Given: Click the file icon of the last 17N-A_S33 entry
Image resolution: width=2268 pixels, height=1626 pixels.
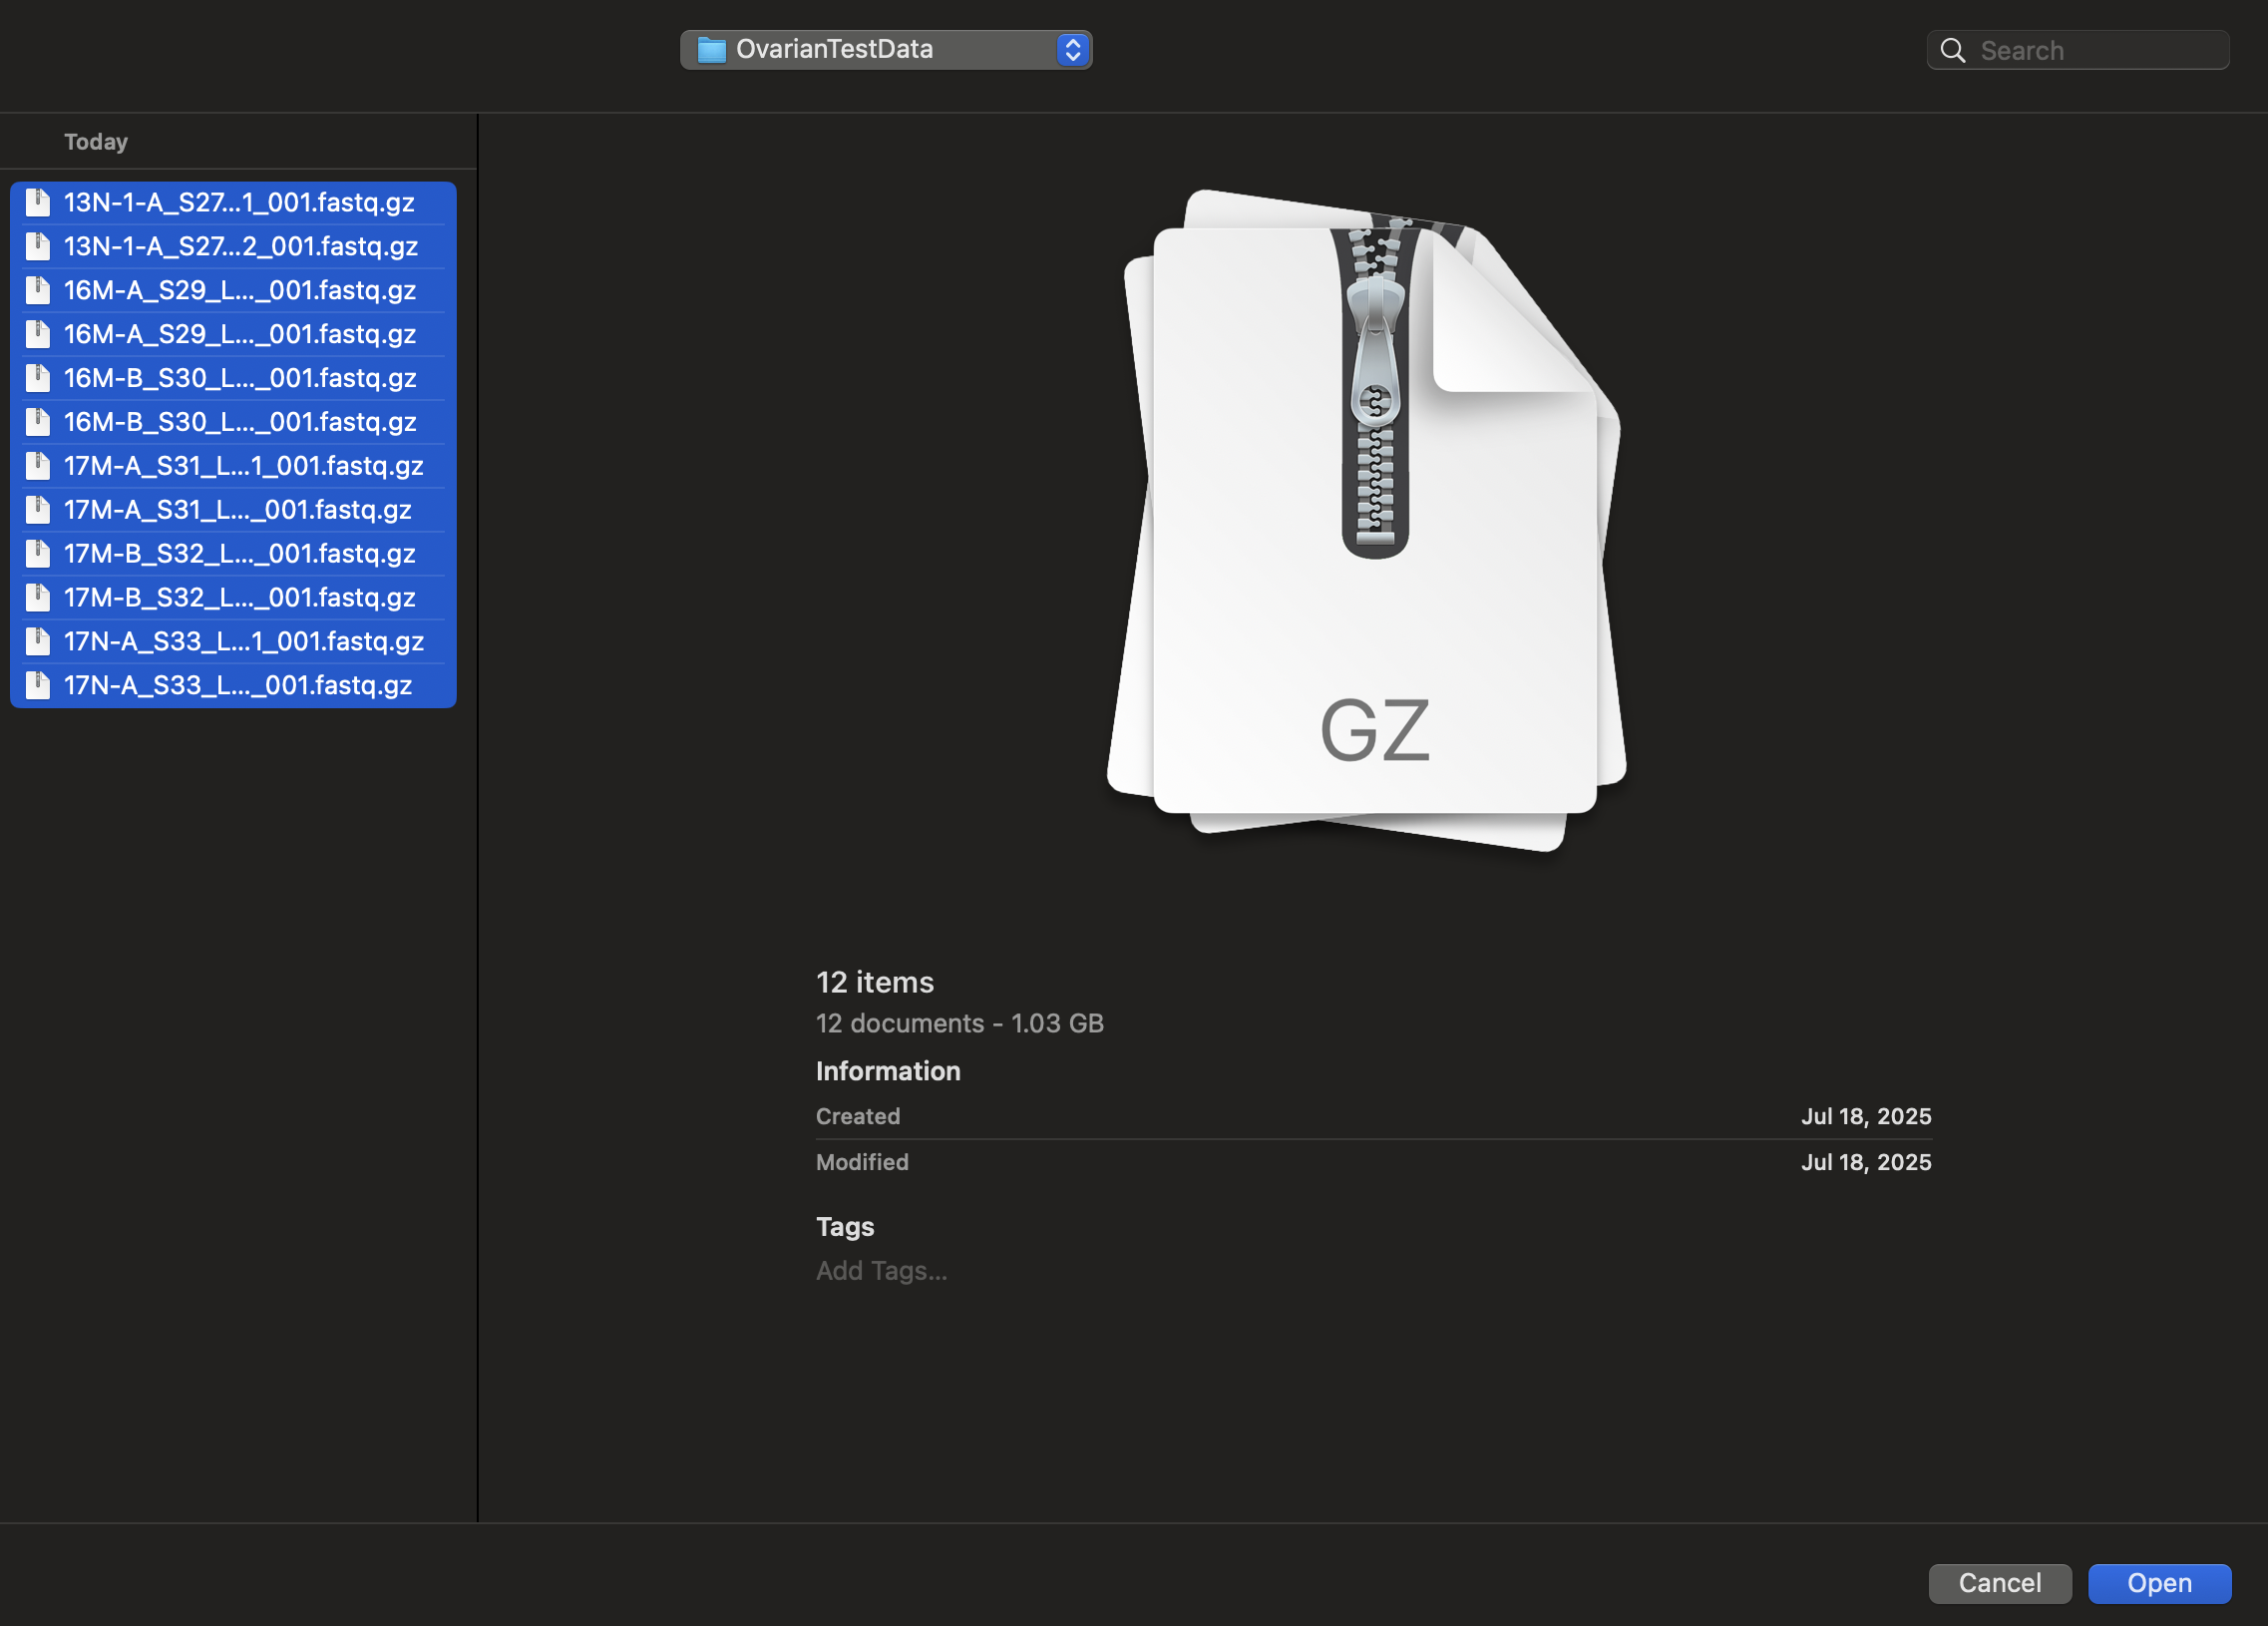Looking at the screenshot, I should 38,686.
